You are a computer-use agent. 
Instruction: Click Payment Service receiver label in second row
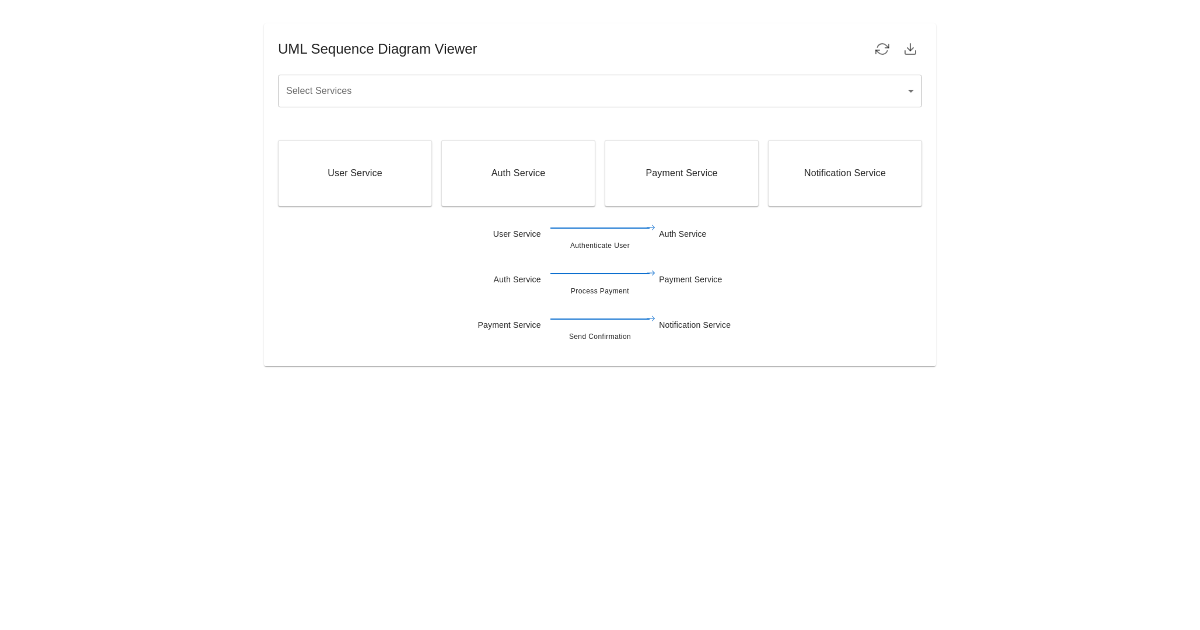point(690,280)
